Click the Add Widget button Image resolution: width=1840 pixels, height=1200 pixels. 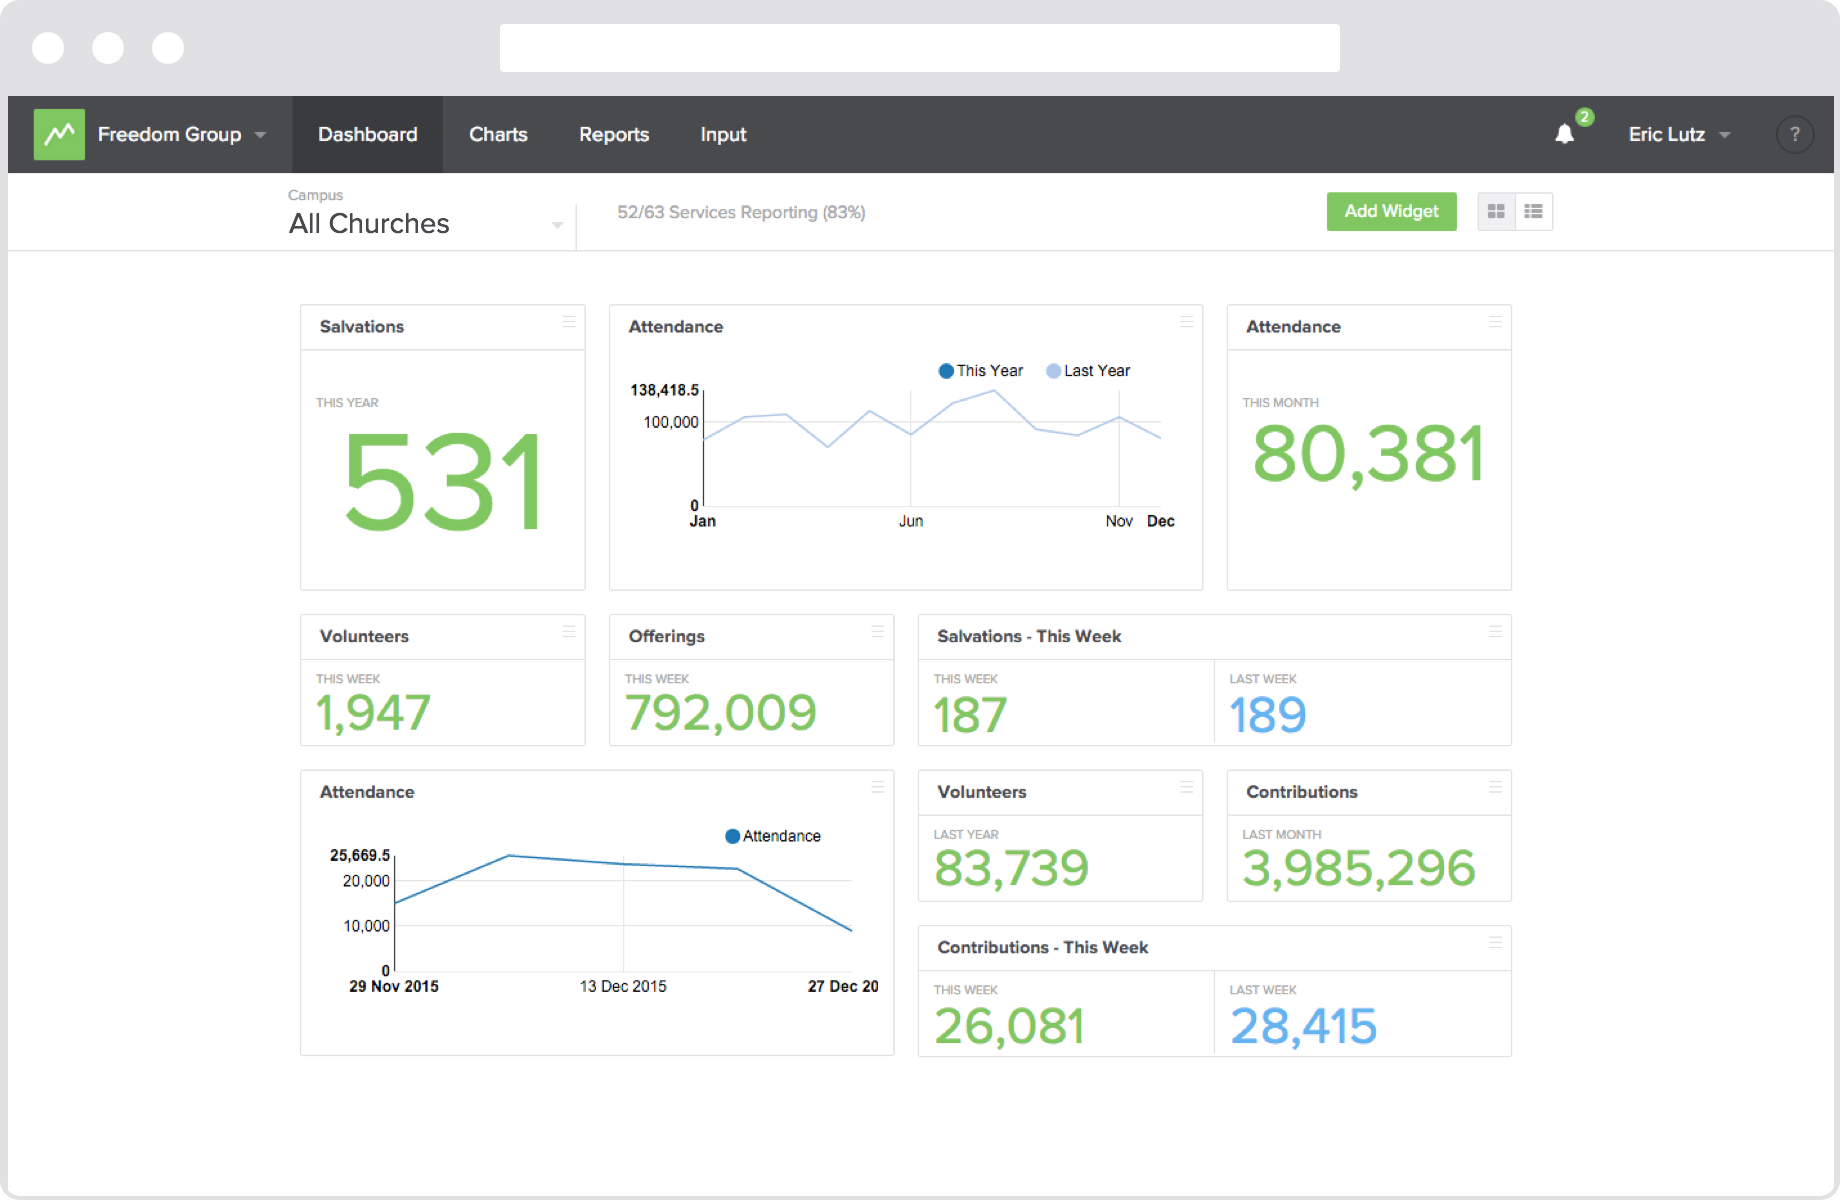pos(1391,211)
